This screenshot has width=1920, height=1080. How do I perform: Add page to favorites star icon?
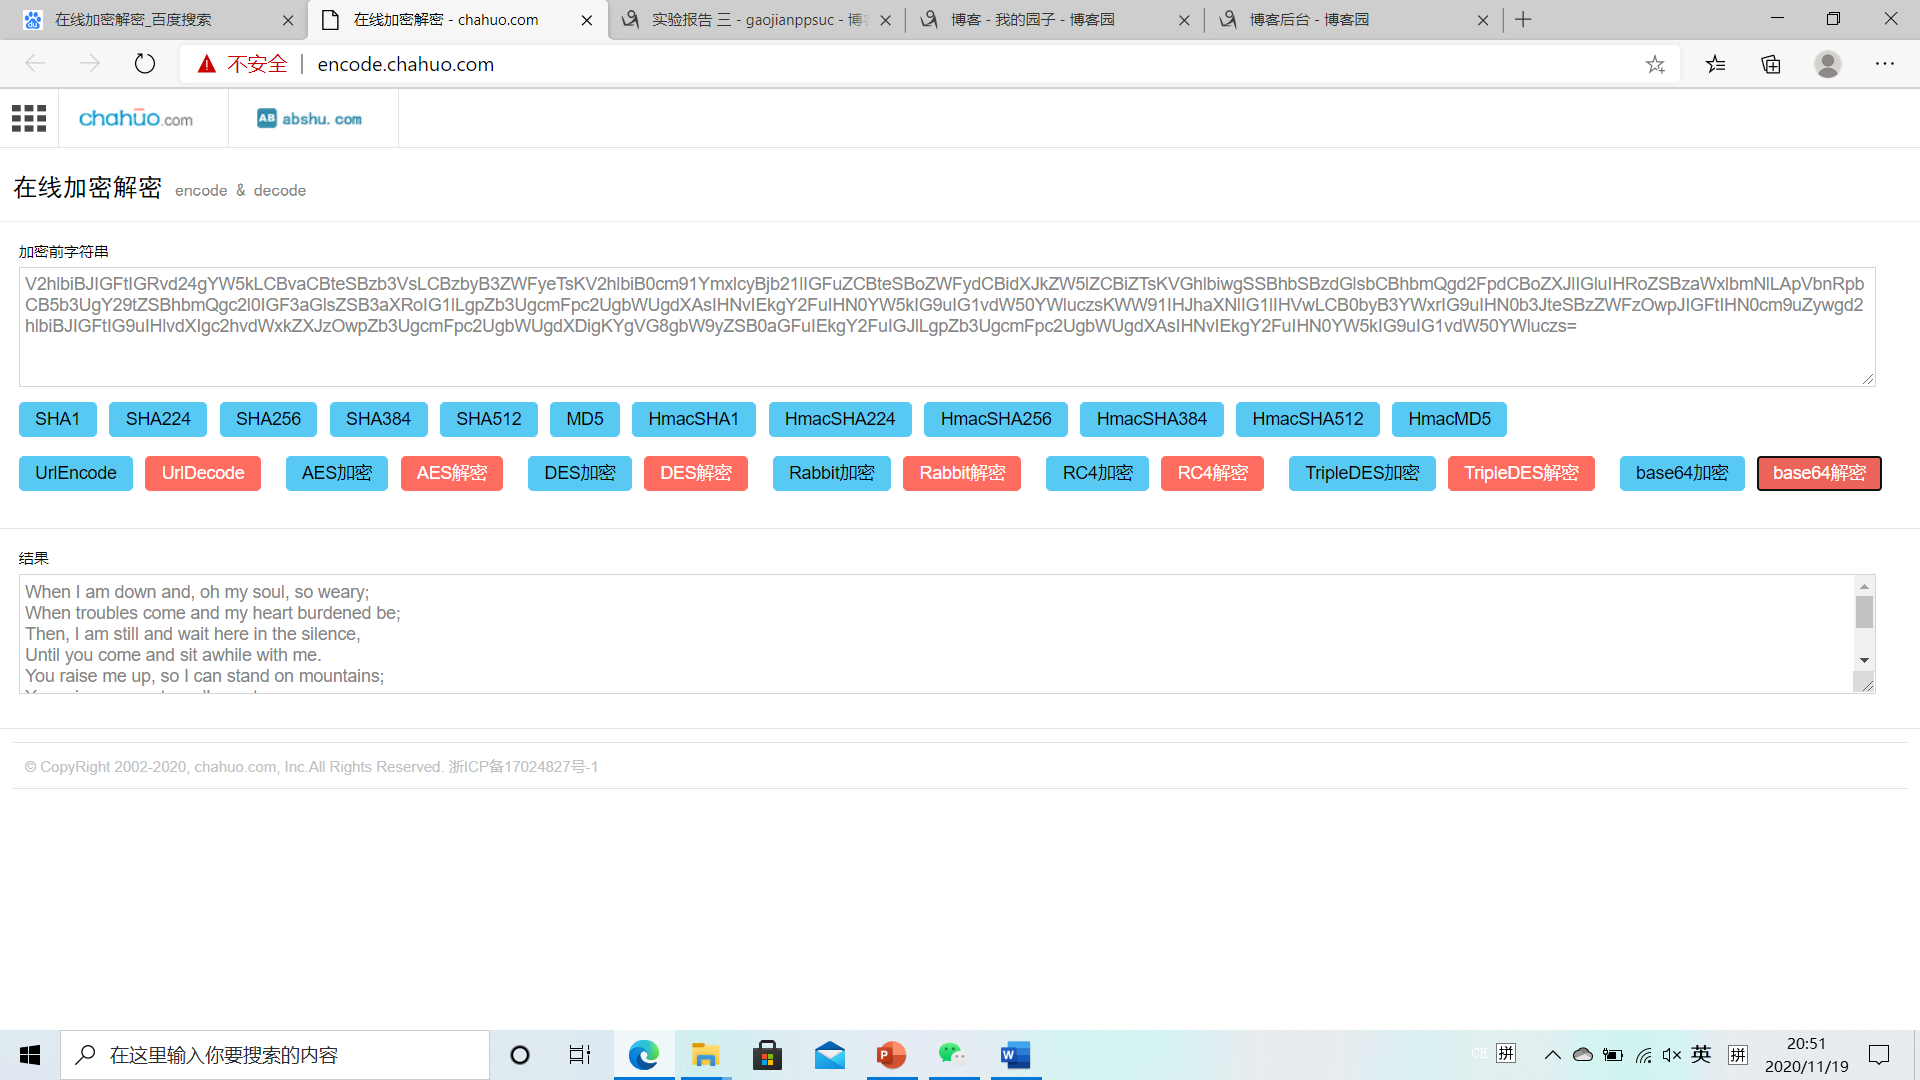tap(1655, 64)
